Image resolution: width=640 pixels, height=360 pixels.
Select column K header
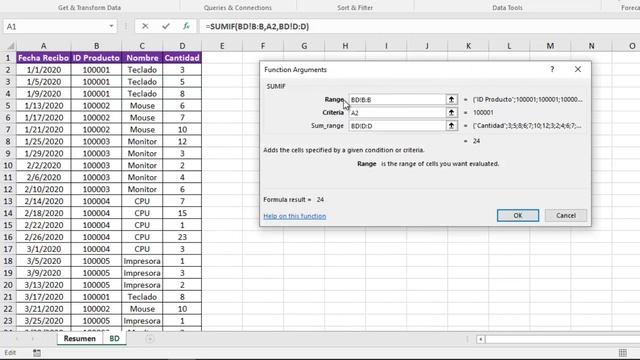point(468,46)
